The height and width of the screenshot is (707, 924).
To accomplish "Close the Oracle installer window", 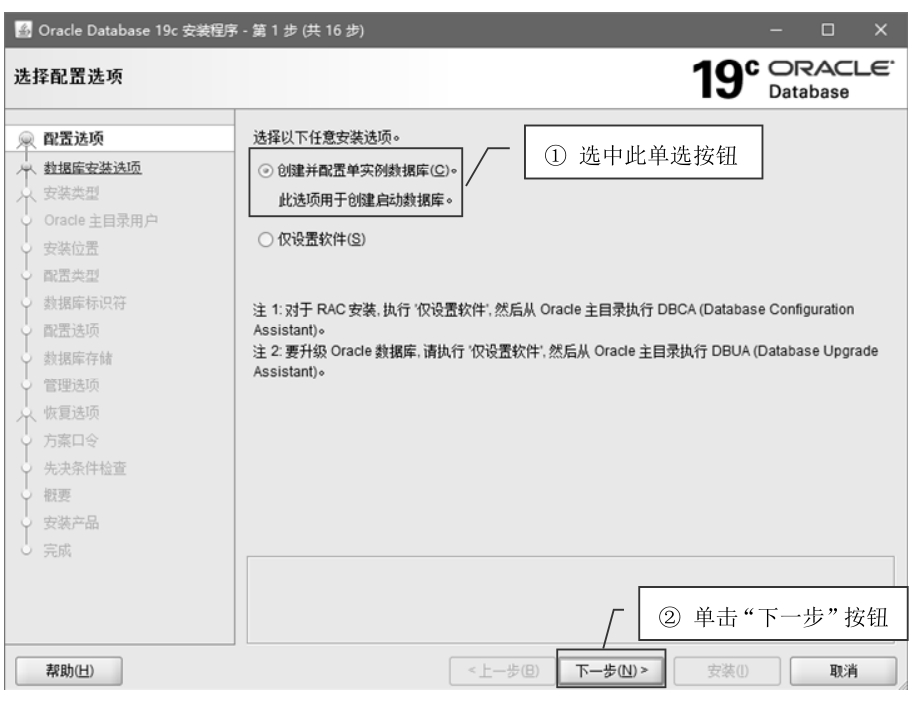I will [880, 30].
